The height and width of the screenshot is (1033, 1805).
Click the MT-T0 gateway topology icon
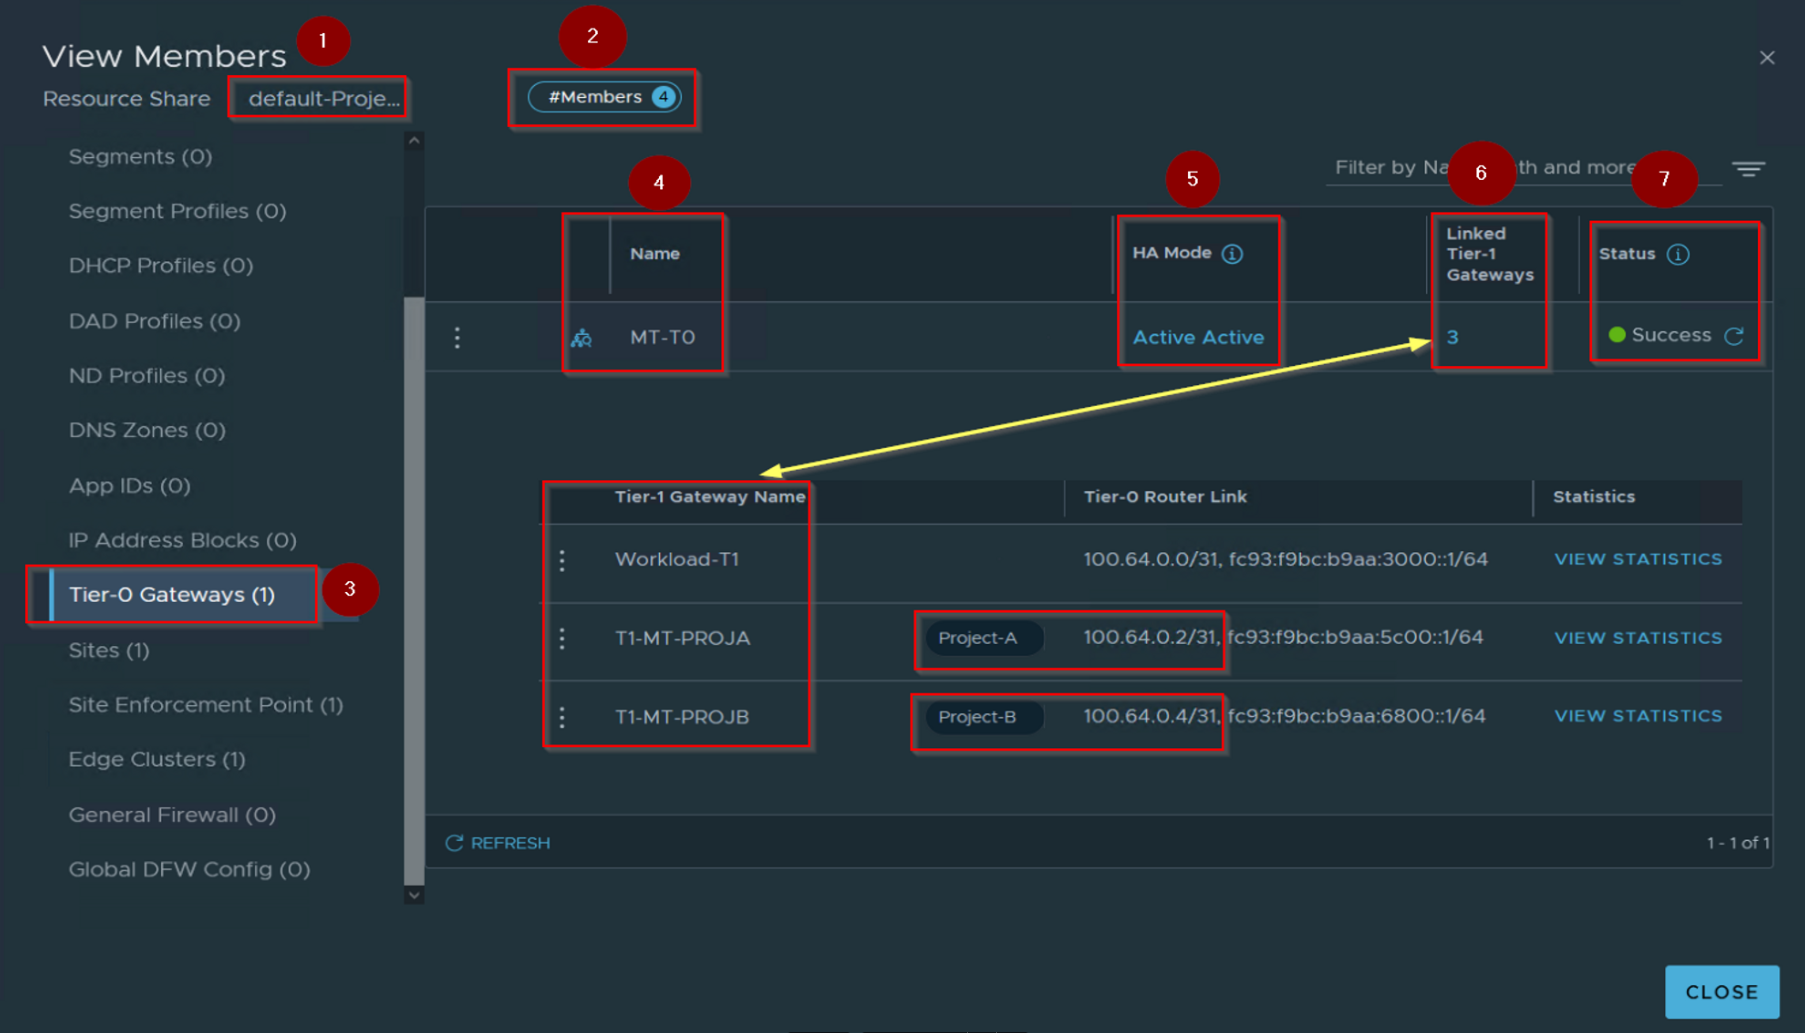[x=581, y=338]
